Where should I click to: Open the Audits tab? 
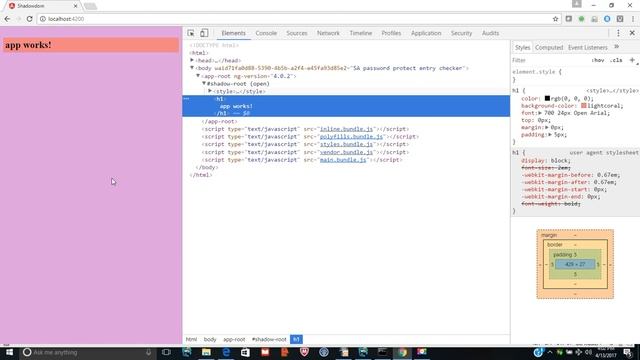[490, 33]
